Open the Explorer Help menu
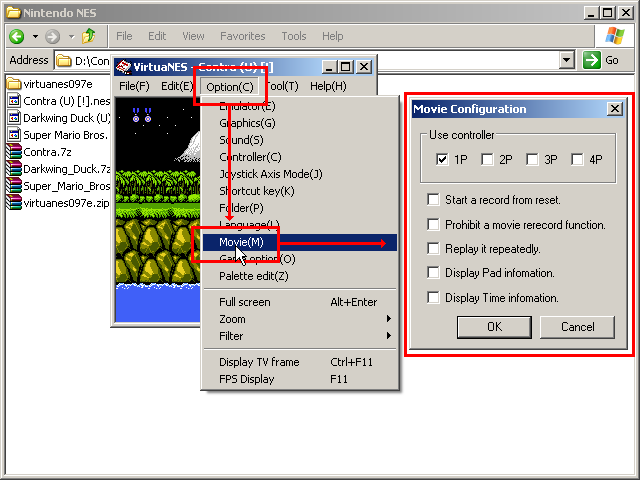The width and height of the screenshot is (640, 480). pos(332,36)
